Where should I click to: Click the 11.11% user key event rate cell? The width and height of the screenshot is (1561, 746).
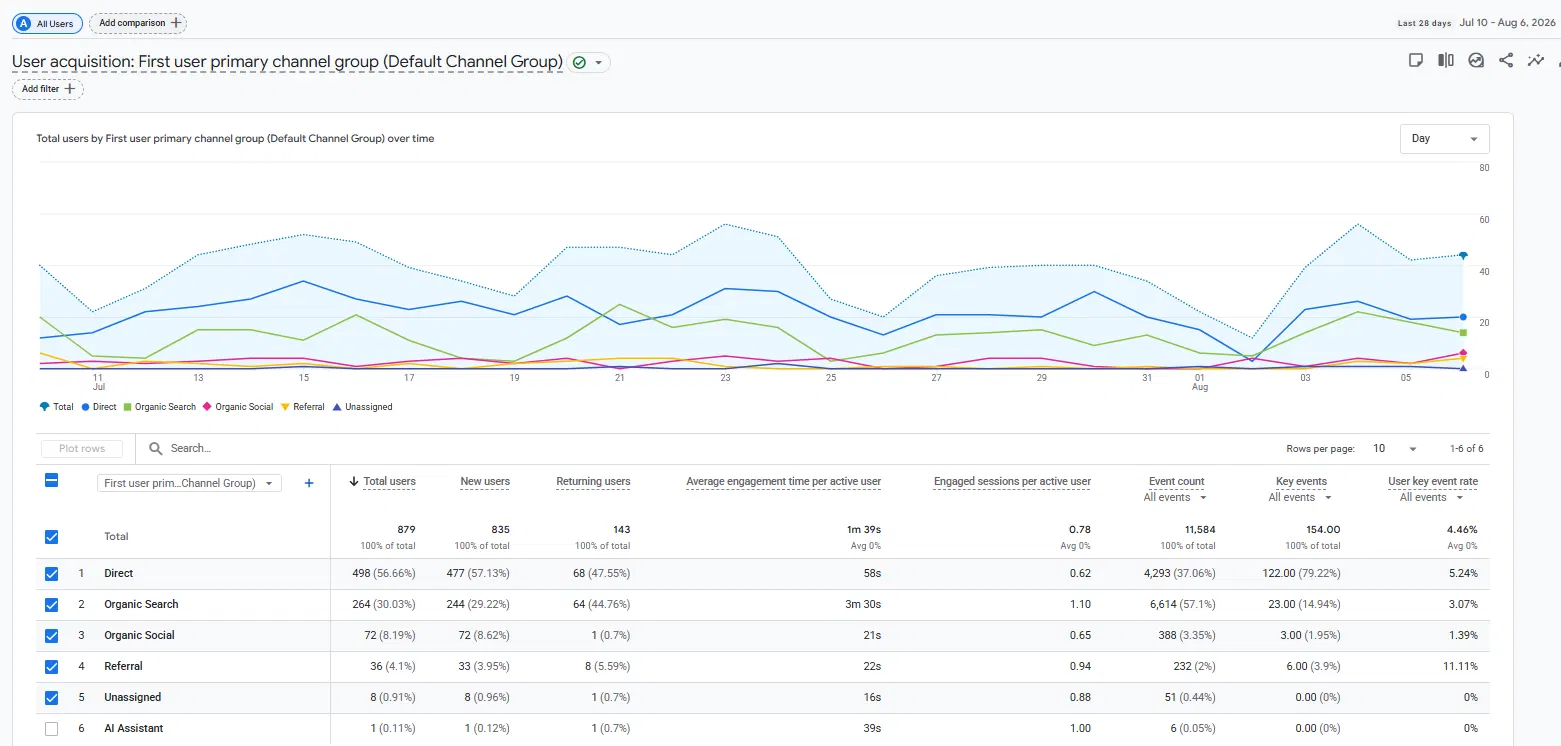1460,667
